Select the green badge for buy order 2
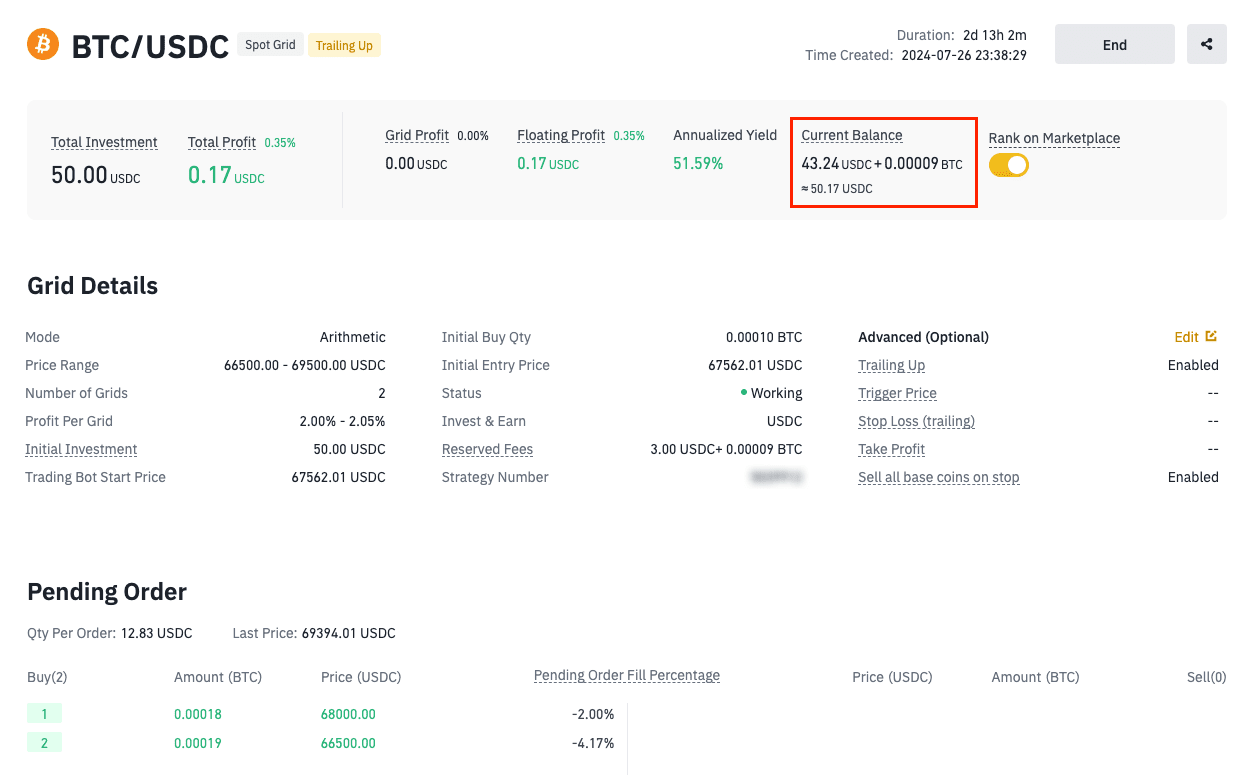This screenshot has height=775, width=1251. point(45,742)
